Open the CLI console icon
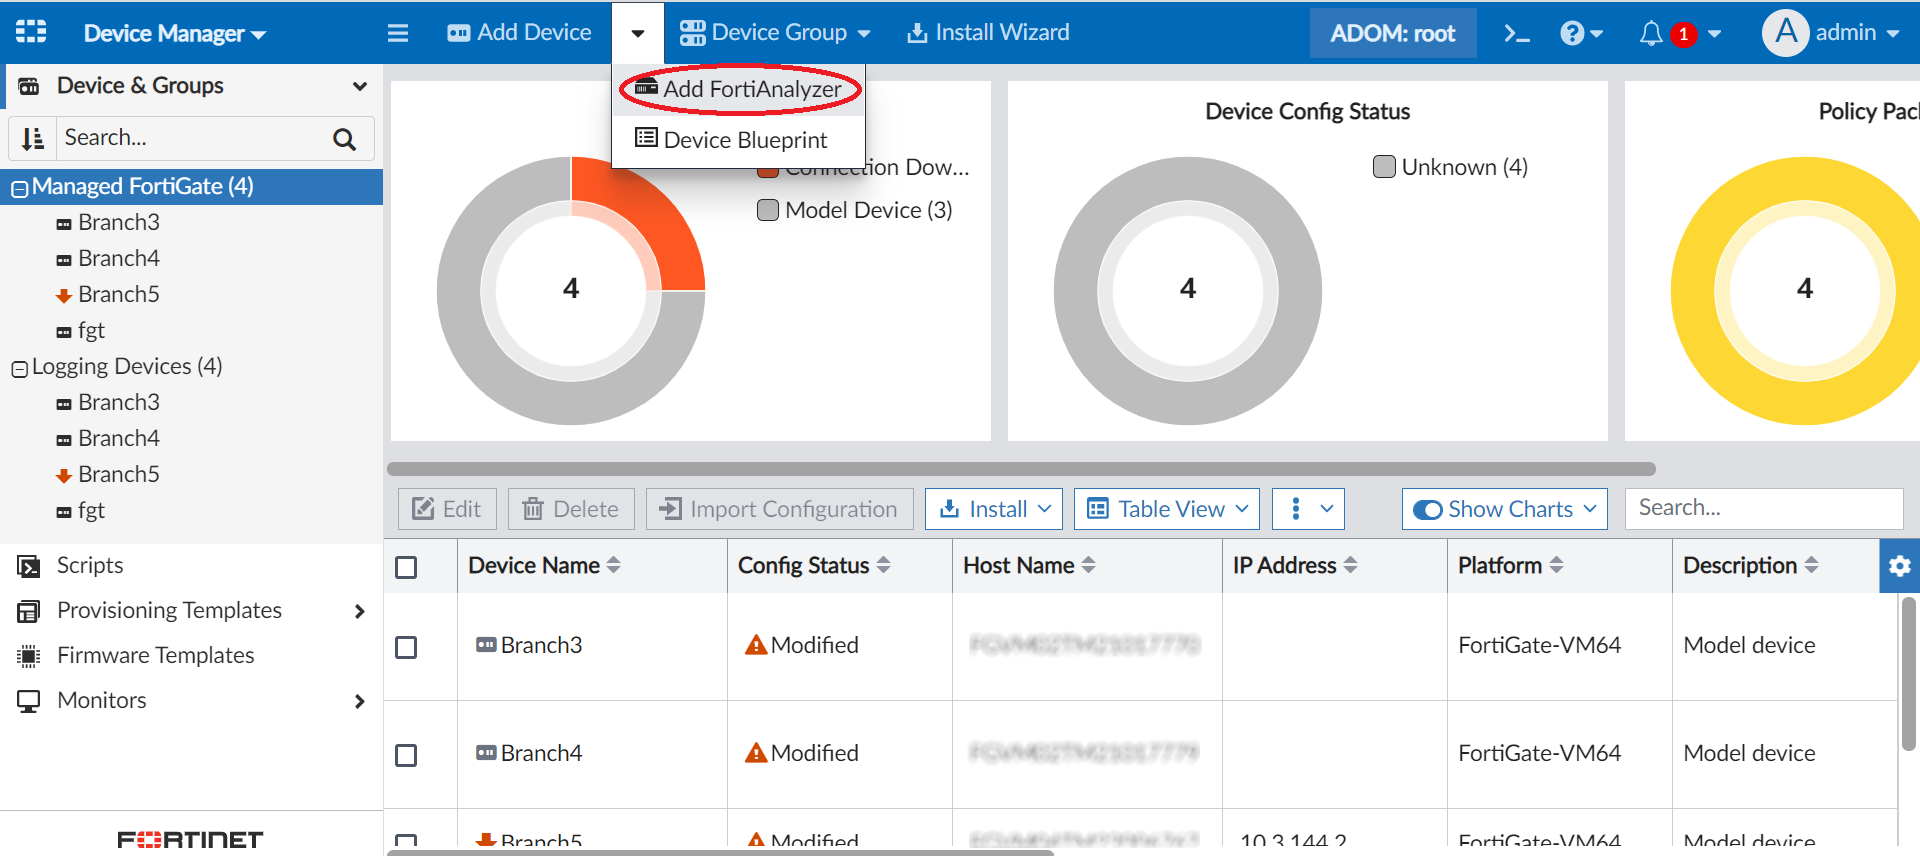1920x856 pixels. (1516, 33)
